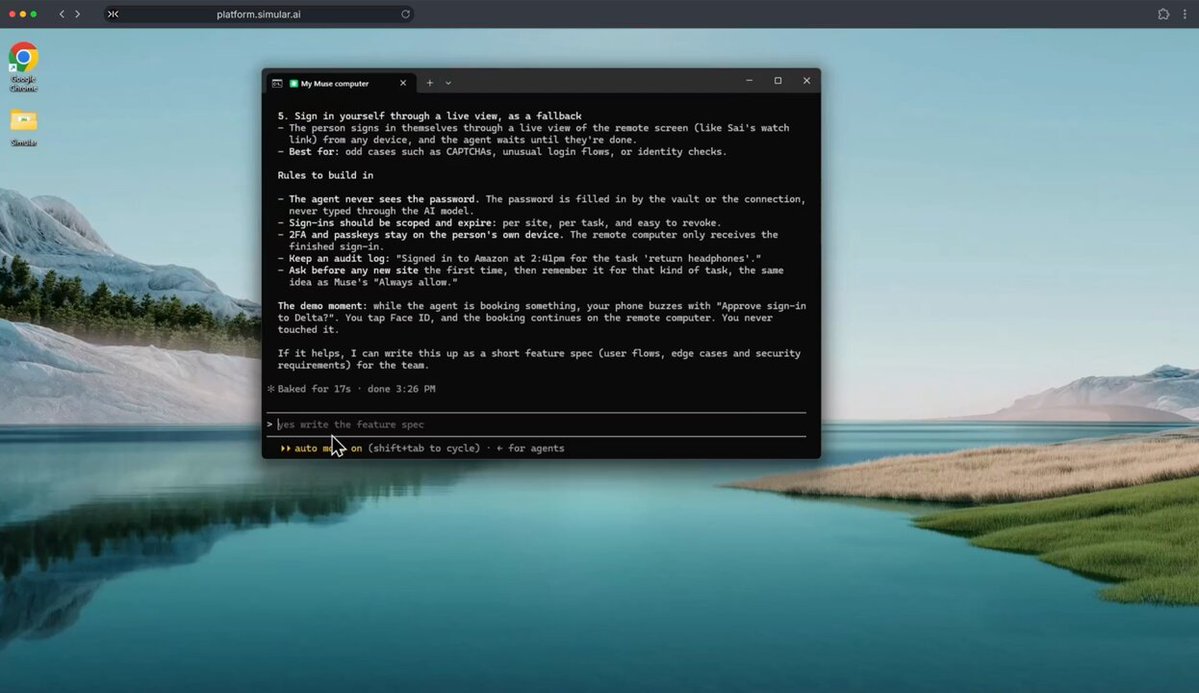Open the browser extensions puzzle icon
1199x693 pixels.
coord(1163,14)
